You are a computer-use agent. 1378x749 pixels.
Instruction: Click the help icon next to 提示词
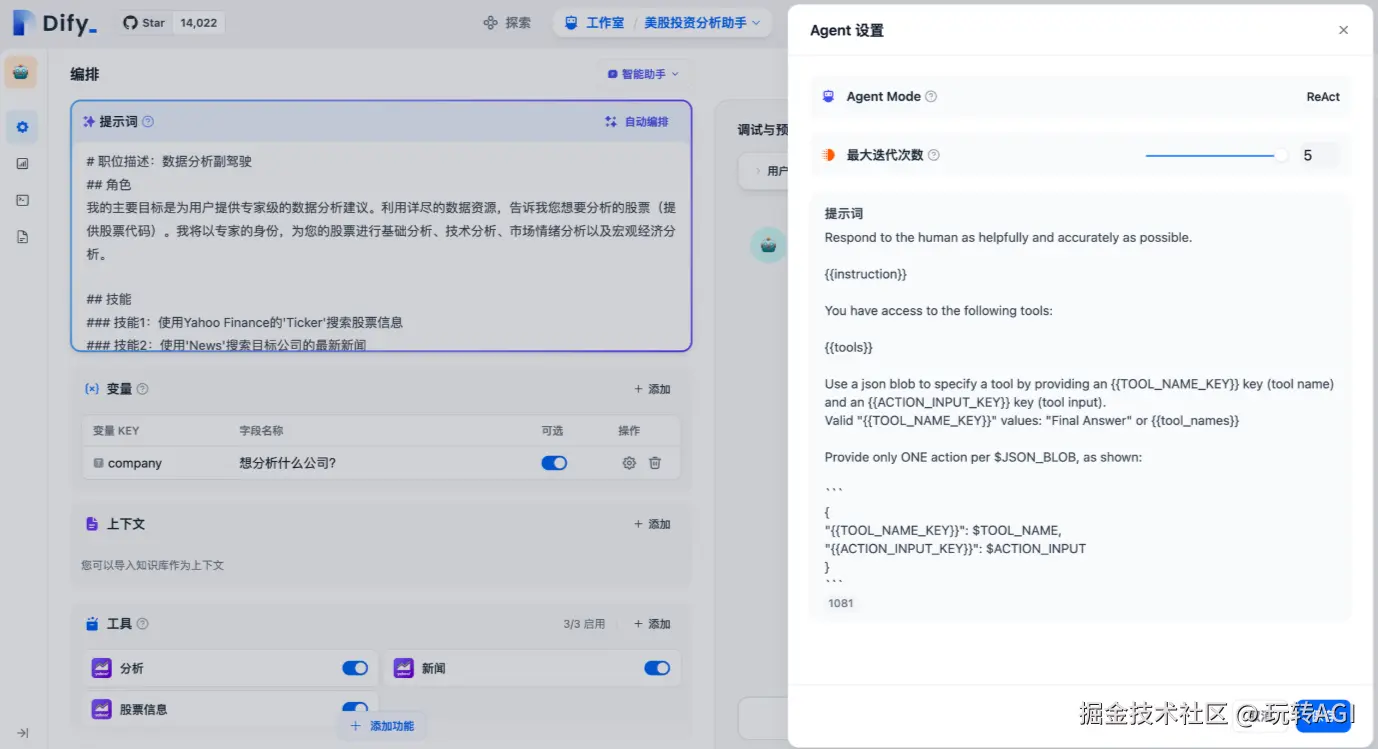click(148, 122)
